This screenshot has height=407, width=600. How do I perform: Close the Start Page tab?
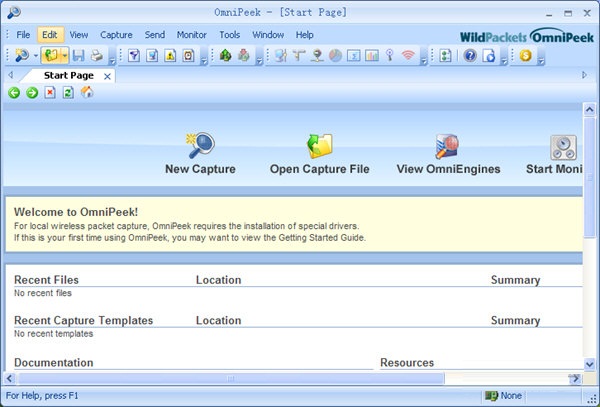[x=109, y=76]
